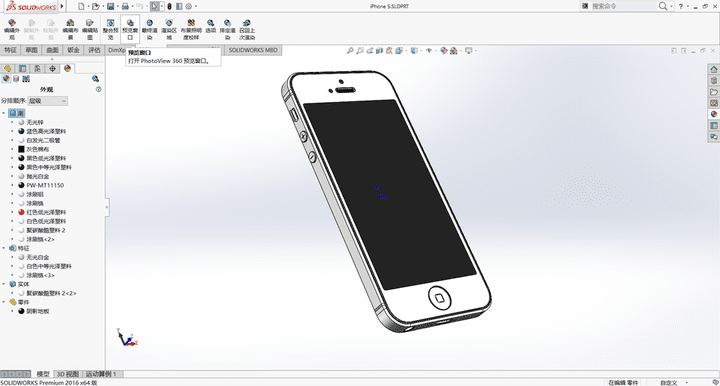Click the 自定义 unit system in the status bar
This screenshot has height=386, width=720.
(x=669, y=383)
